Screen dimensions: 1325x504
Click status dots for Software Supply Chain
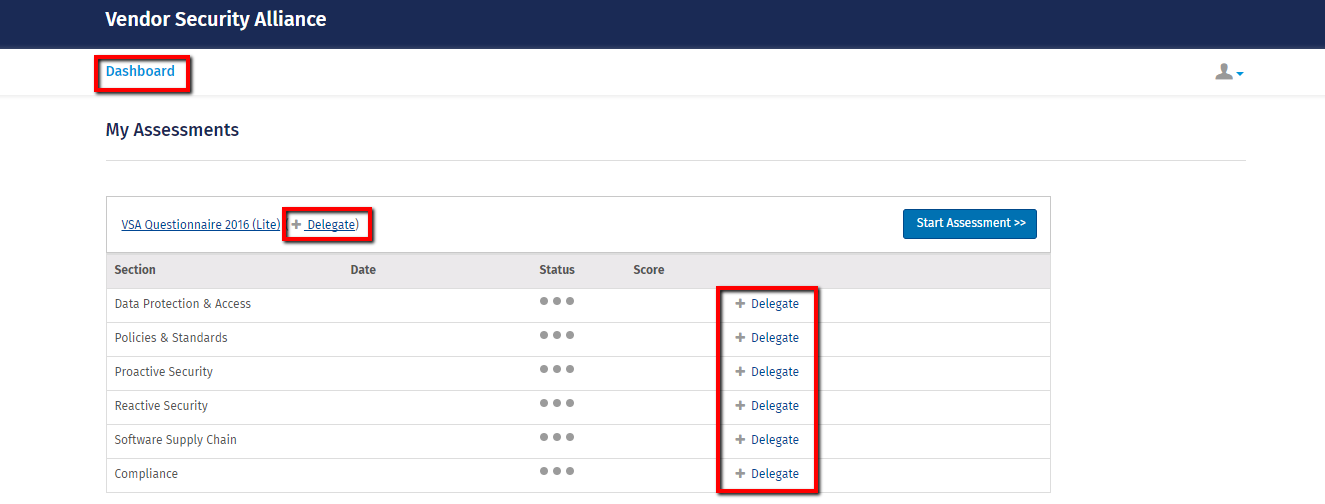pyautogui.click(x=557, y=437)
